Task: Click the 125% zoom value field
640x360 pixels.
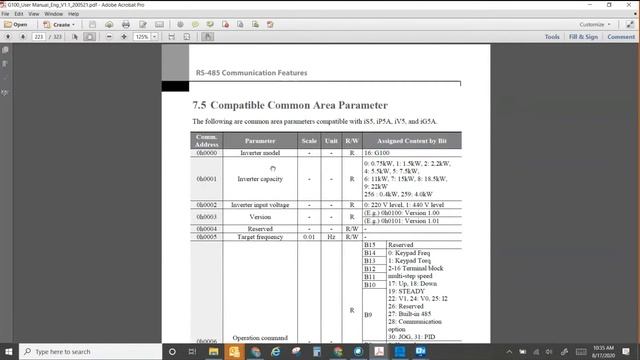Action: (x=142, y=37)
